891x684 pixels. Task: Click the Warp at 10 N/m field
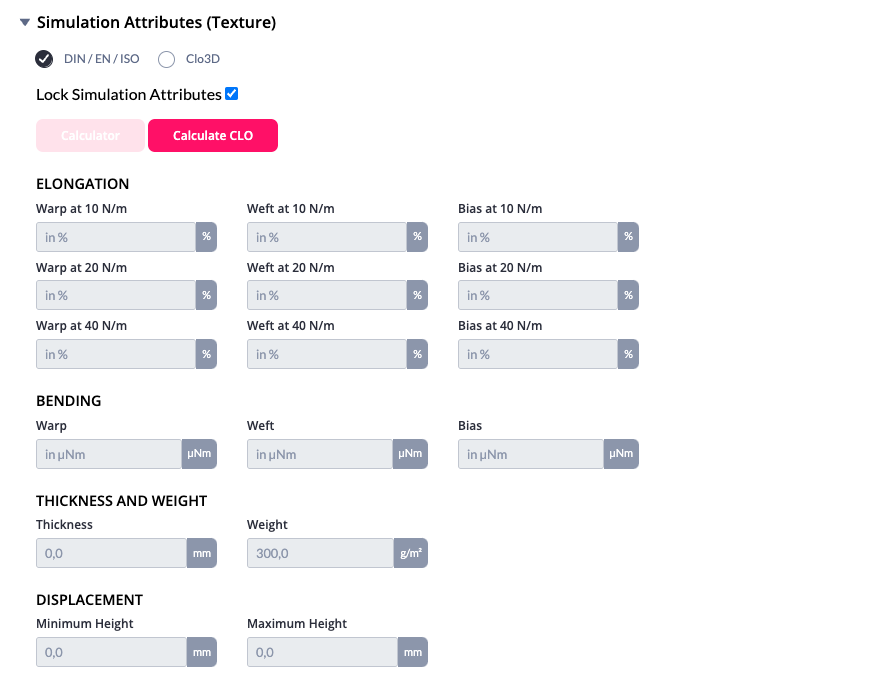[116, 237]
